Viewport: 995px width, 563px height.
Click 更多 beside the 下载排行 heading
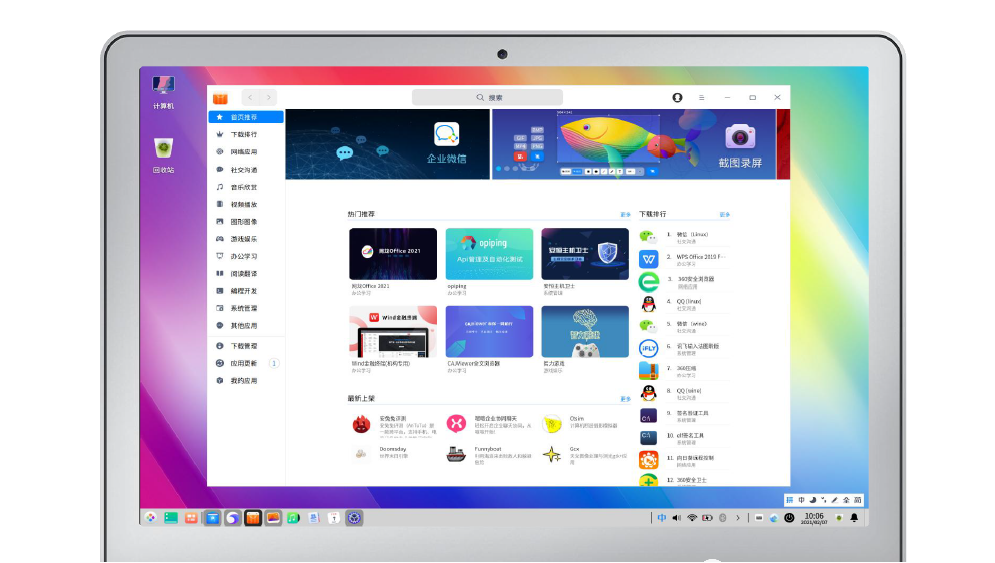click(724, 215)
